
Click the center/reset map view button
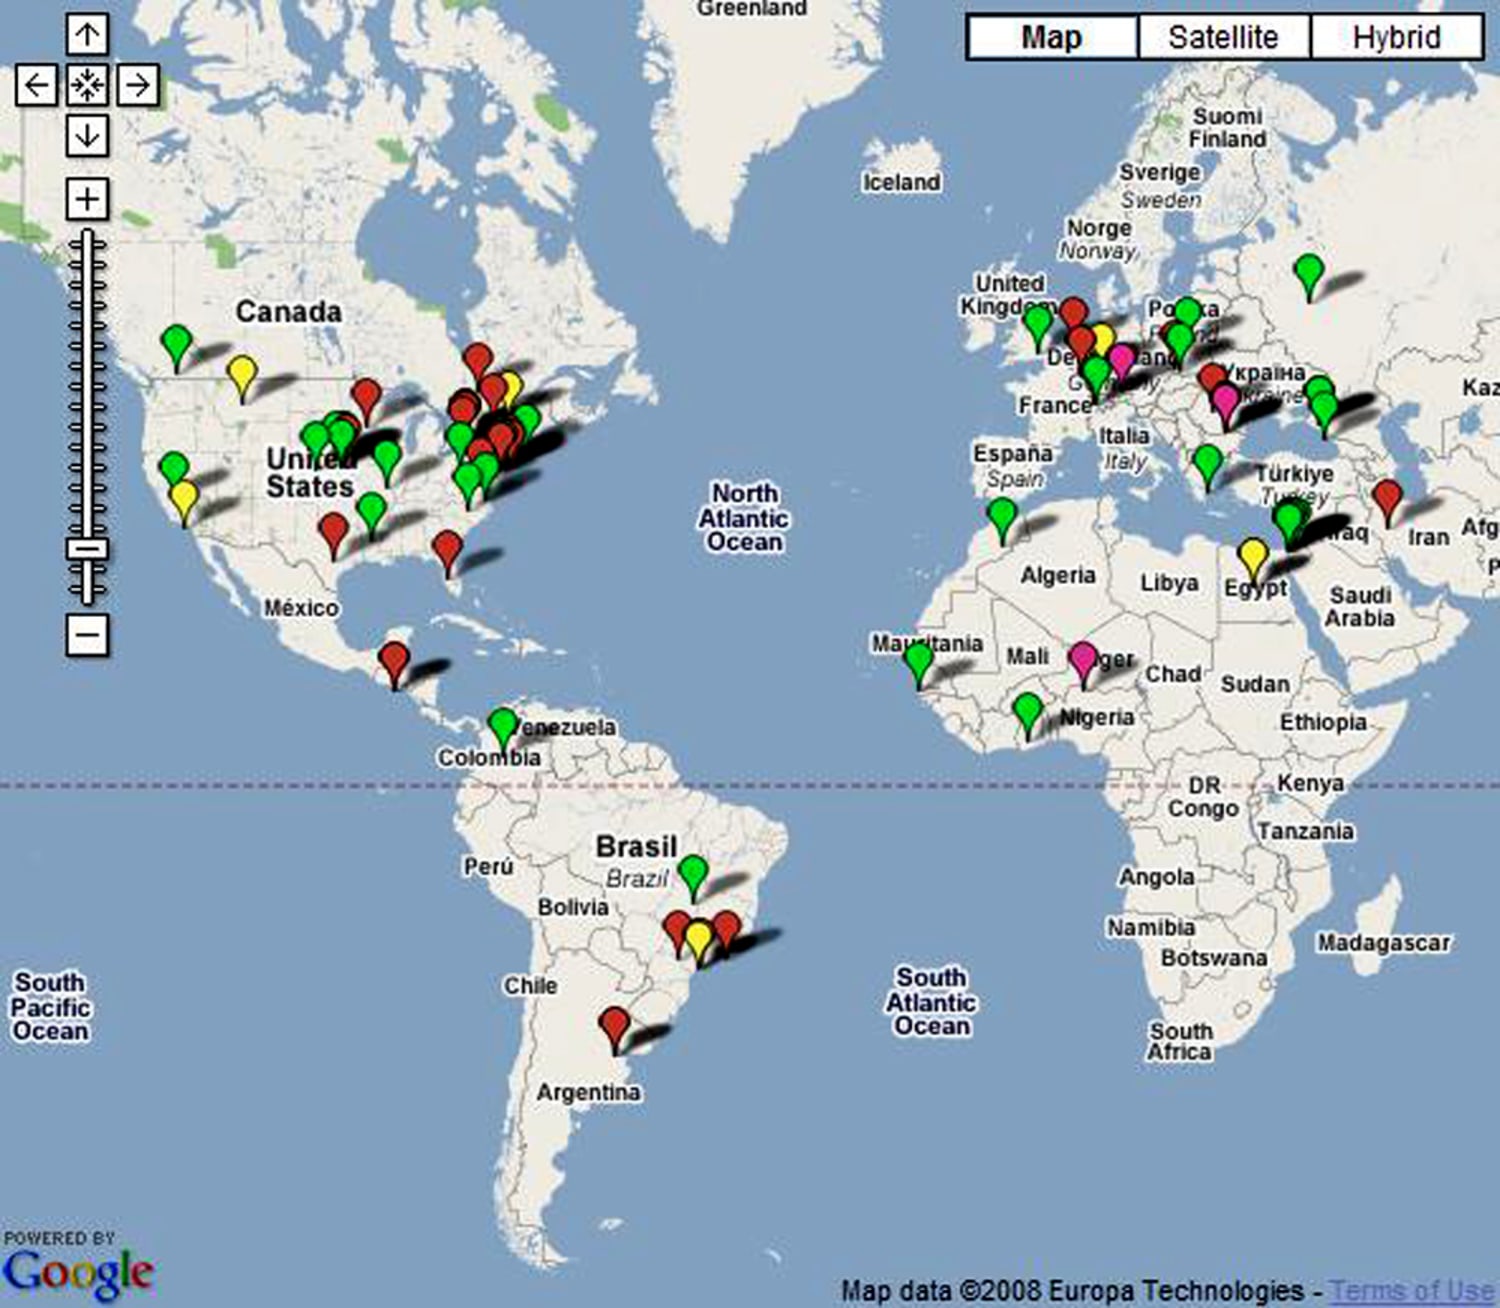pyautogui.click(x=87, y=85)
